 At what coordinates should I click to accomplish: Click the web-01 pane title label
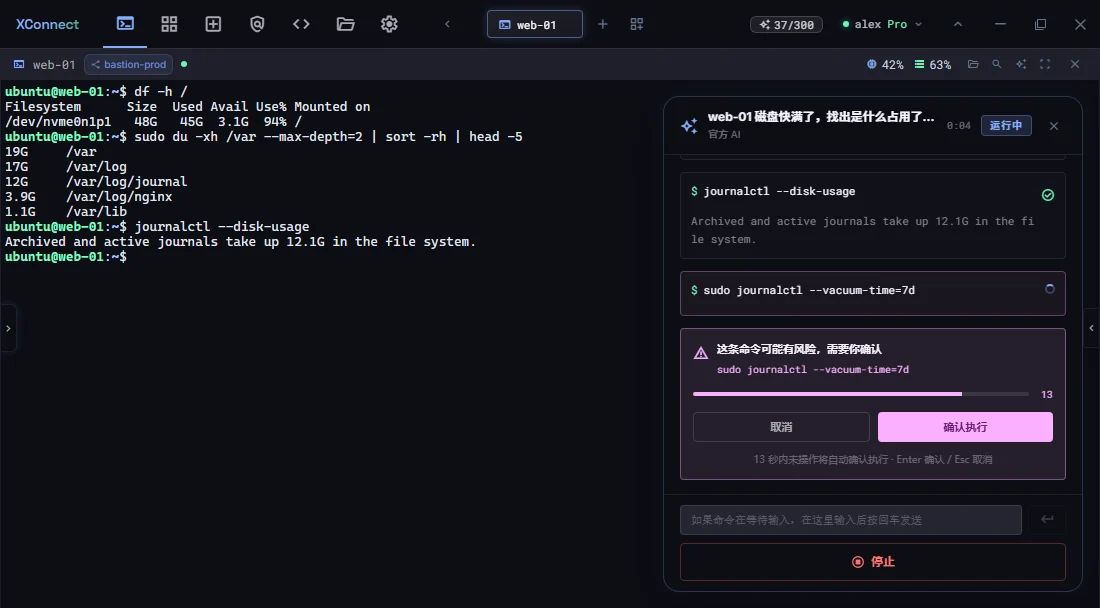pos(53,65)
